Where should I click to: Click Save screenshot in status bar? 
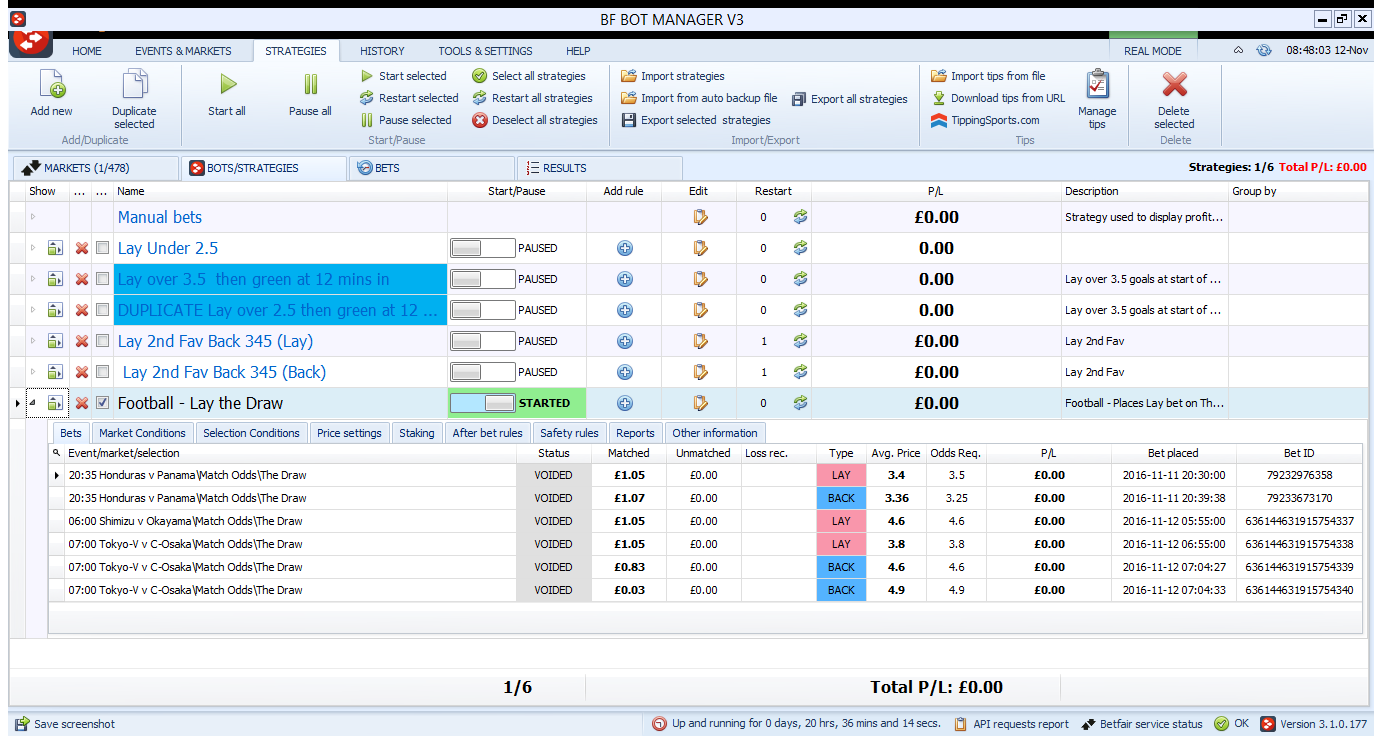coord(65,724)
